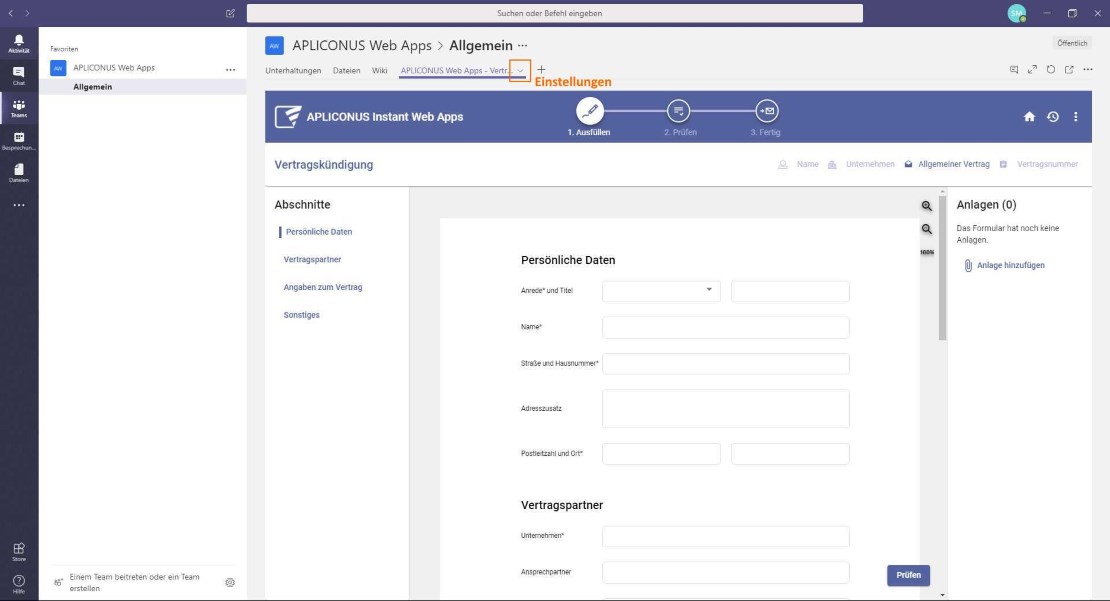
Task: Open the Besprechungen calendar icon
Action: [18, 141]
